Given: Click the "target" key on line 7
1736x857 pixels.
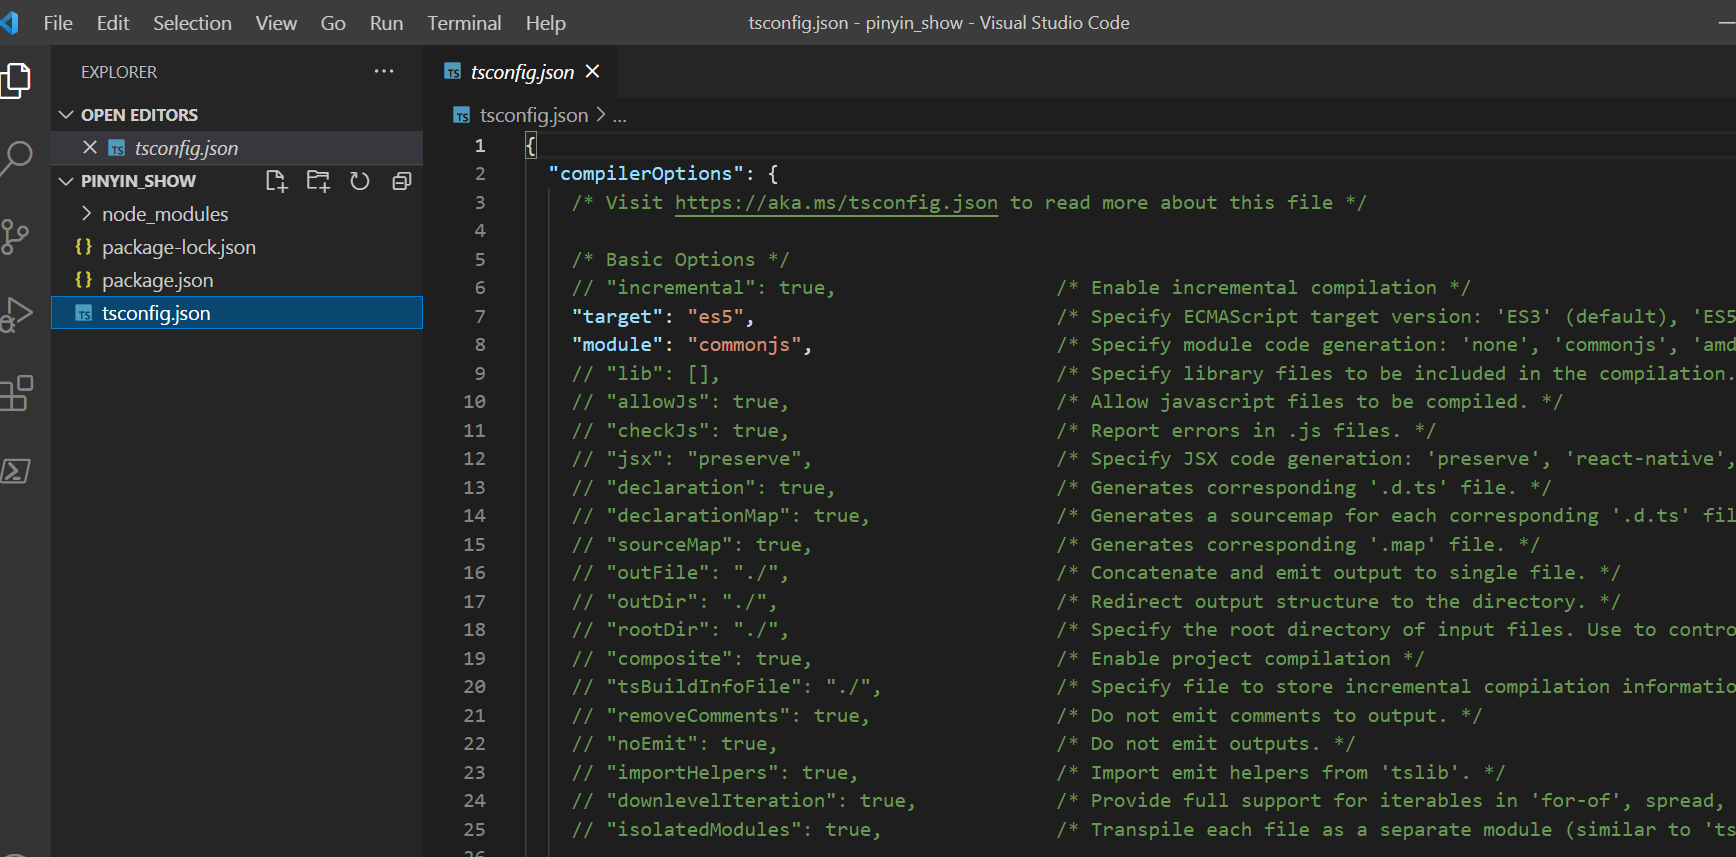Looking at the screenshot, I should coord(617,317).
